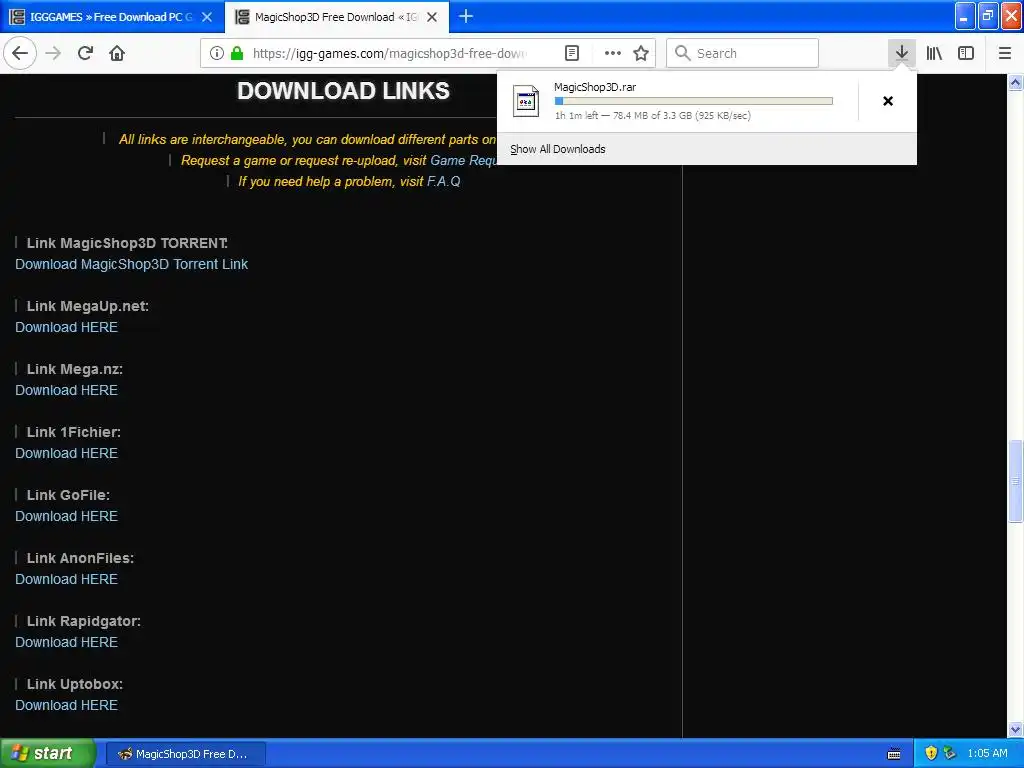This screenshot has height=768, width=1024.
Task: Click the Link Rapidgator label
Action: [84, 621]
